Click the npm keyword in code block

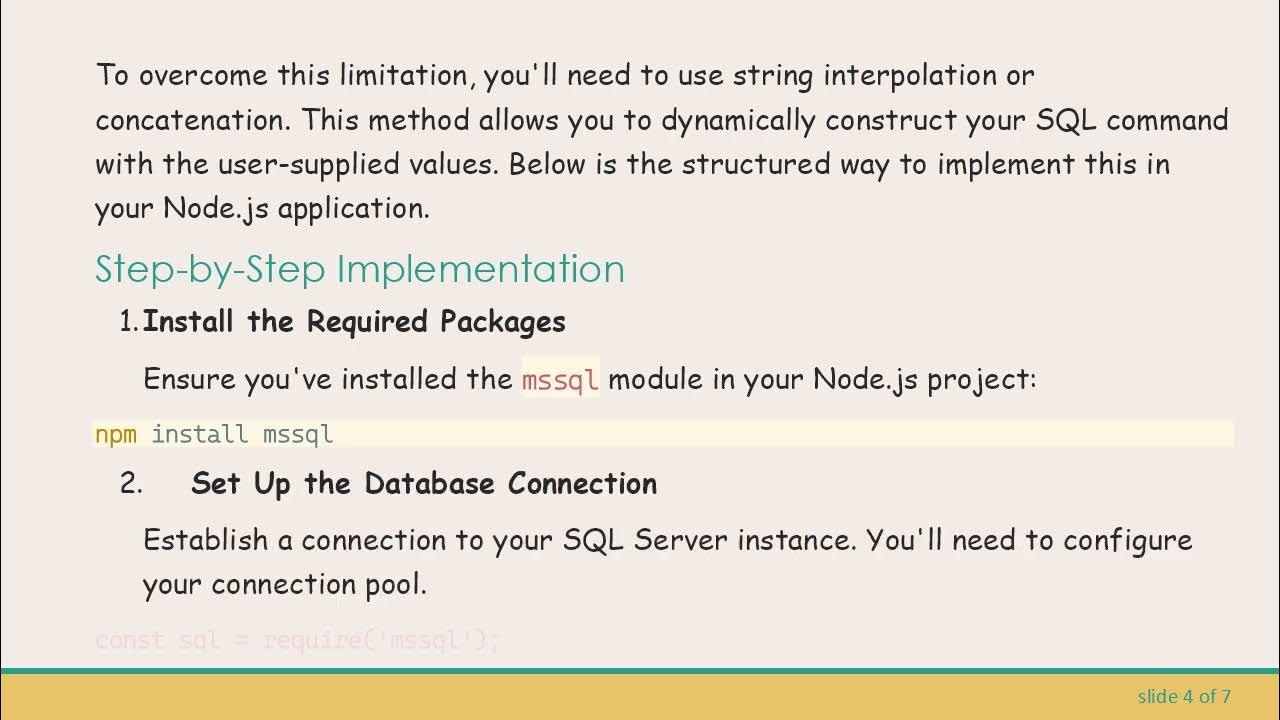[x=115, y=434]
